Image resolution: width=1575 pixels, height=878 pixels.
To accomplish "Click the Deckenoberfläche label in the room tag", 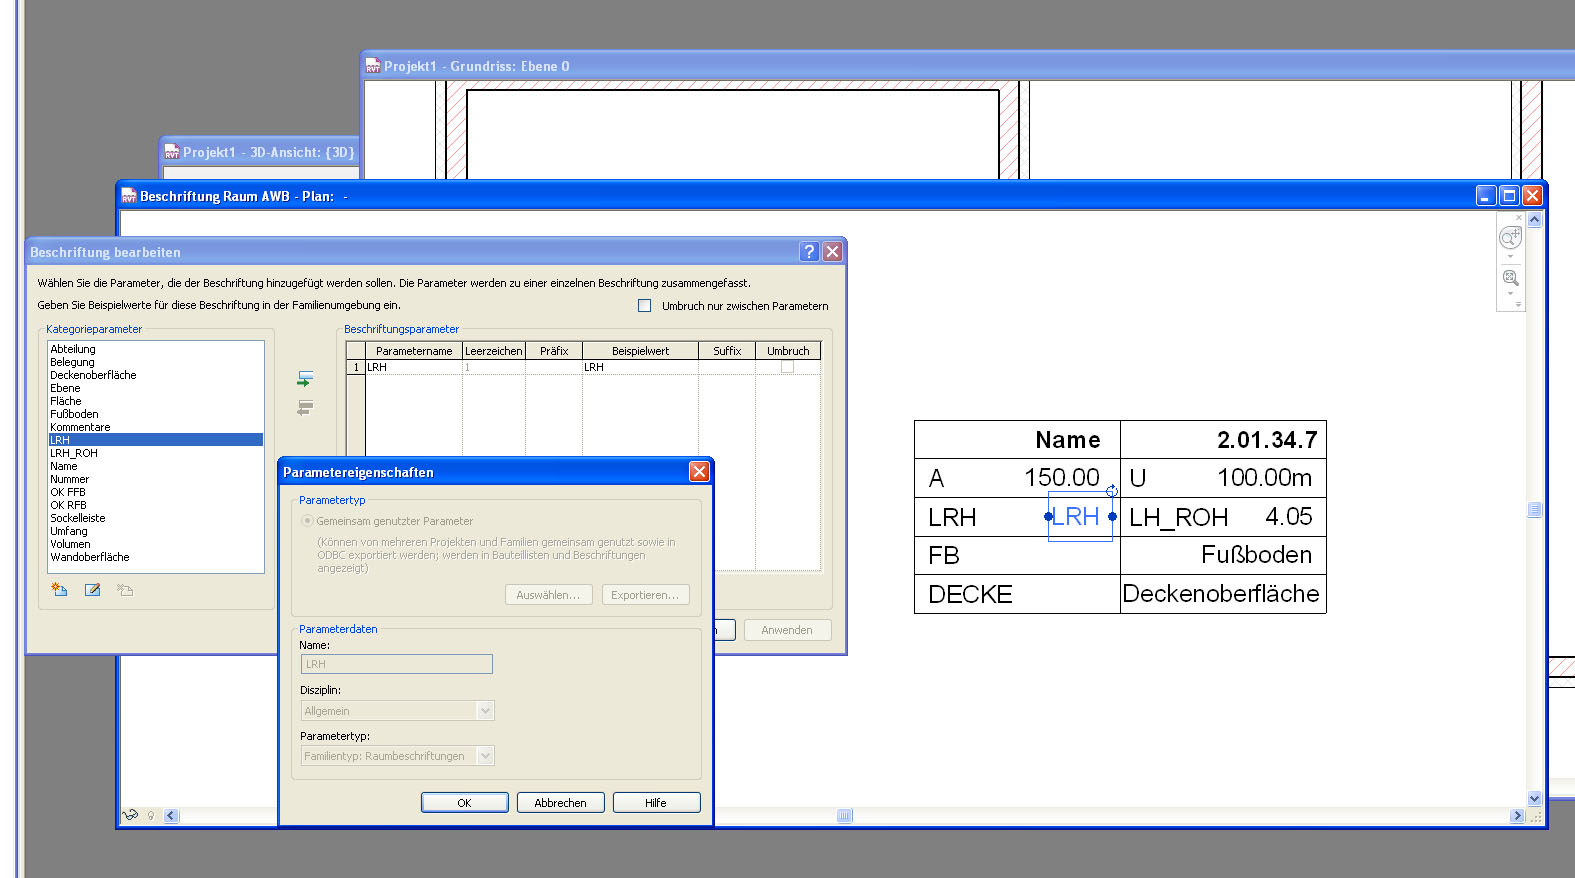I will click(1221, 594).
